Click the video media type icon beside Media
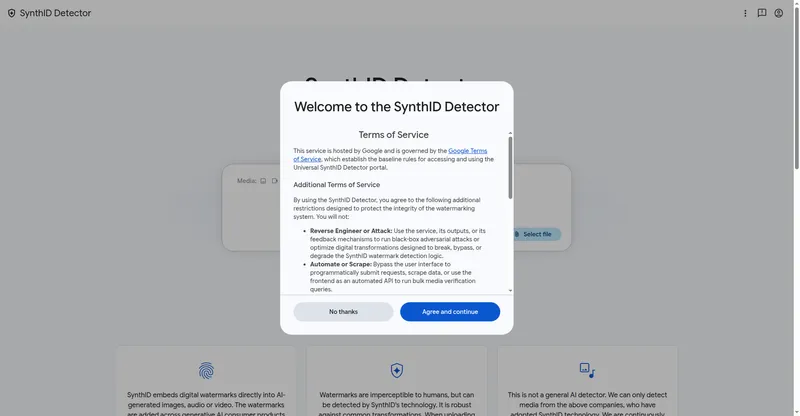Viewport: 800px width, 416px height. coord(274,181)
